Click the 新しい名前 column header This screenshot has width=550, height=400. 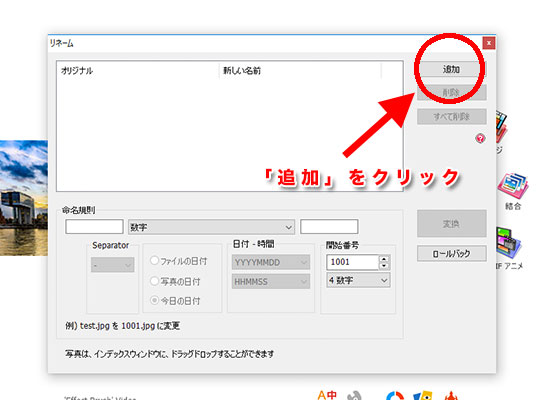pyautogui.click(x=300, y=71)
